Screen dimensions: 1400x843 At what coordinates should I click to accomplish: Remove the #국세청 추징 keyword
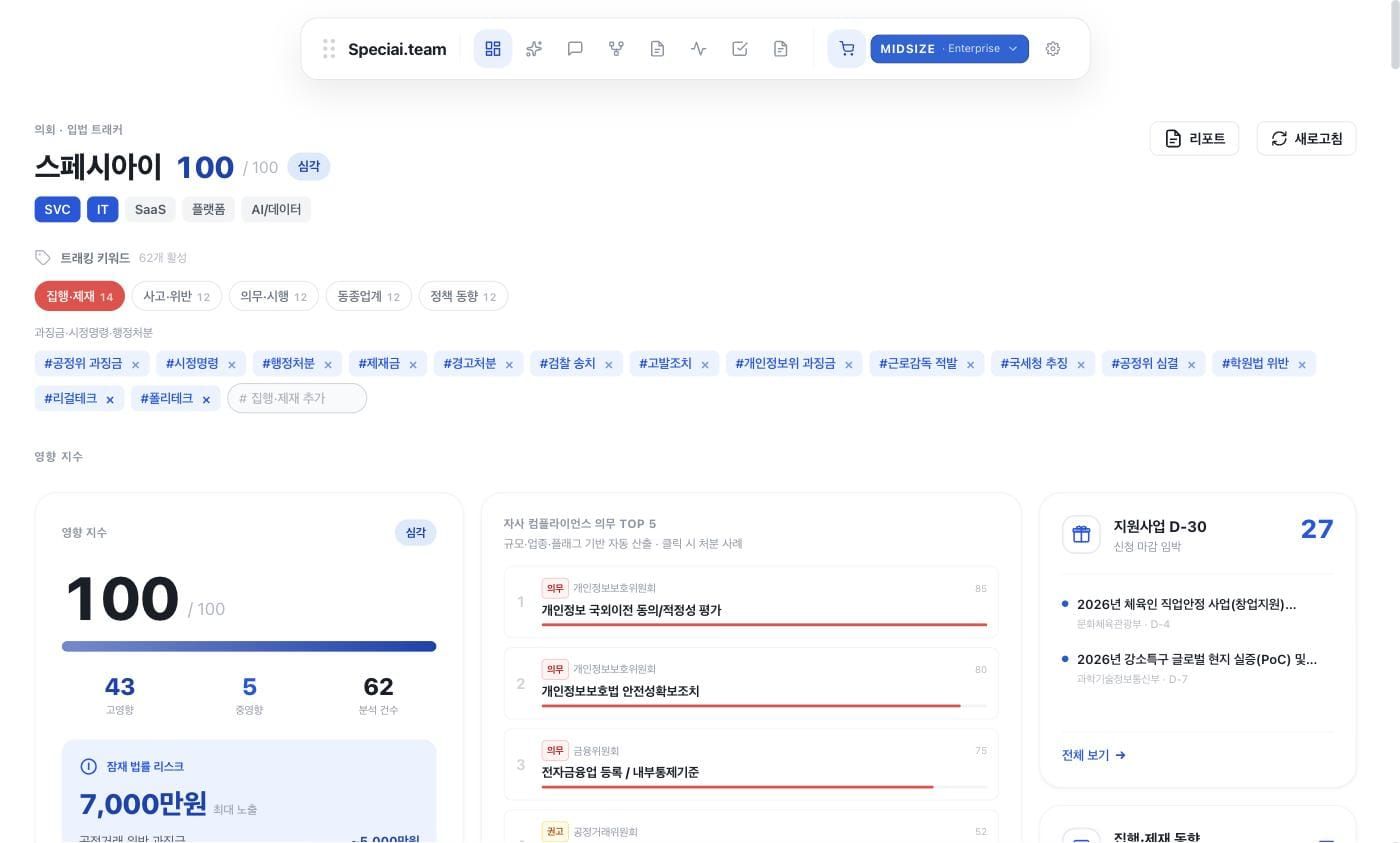[1081, 364]
